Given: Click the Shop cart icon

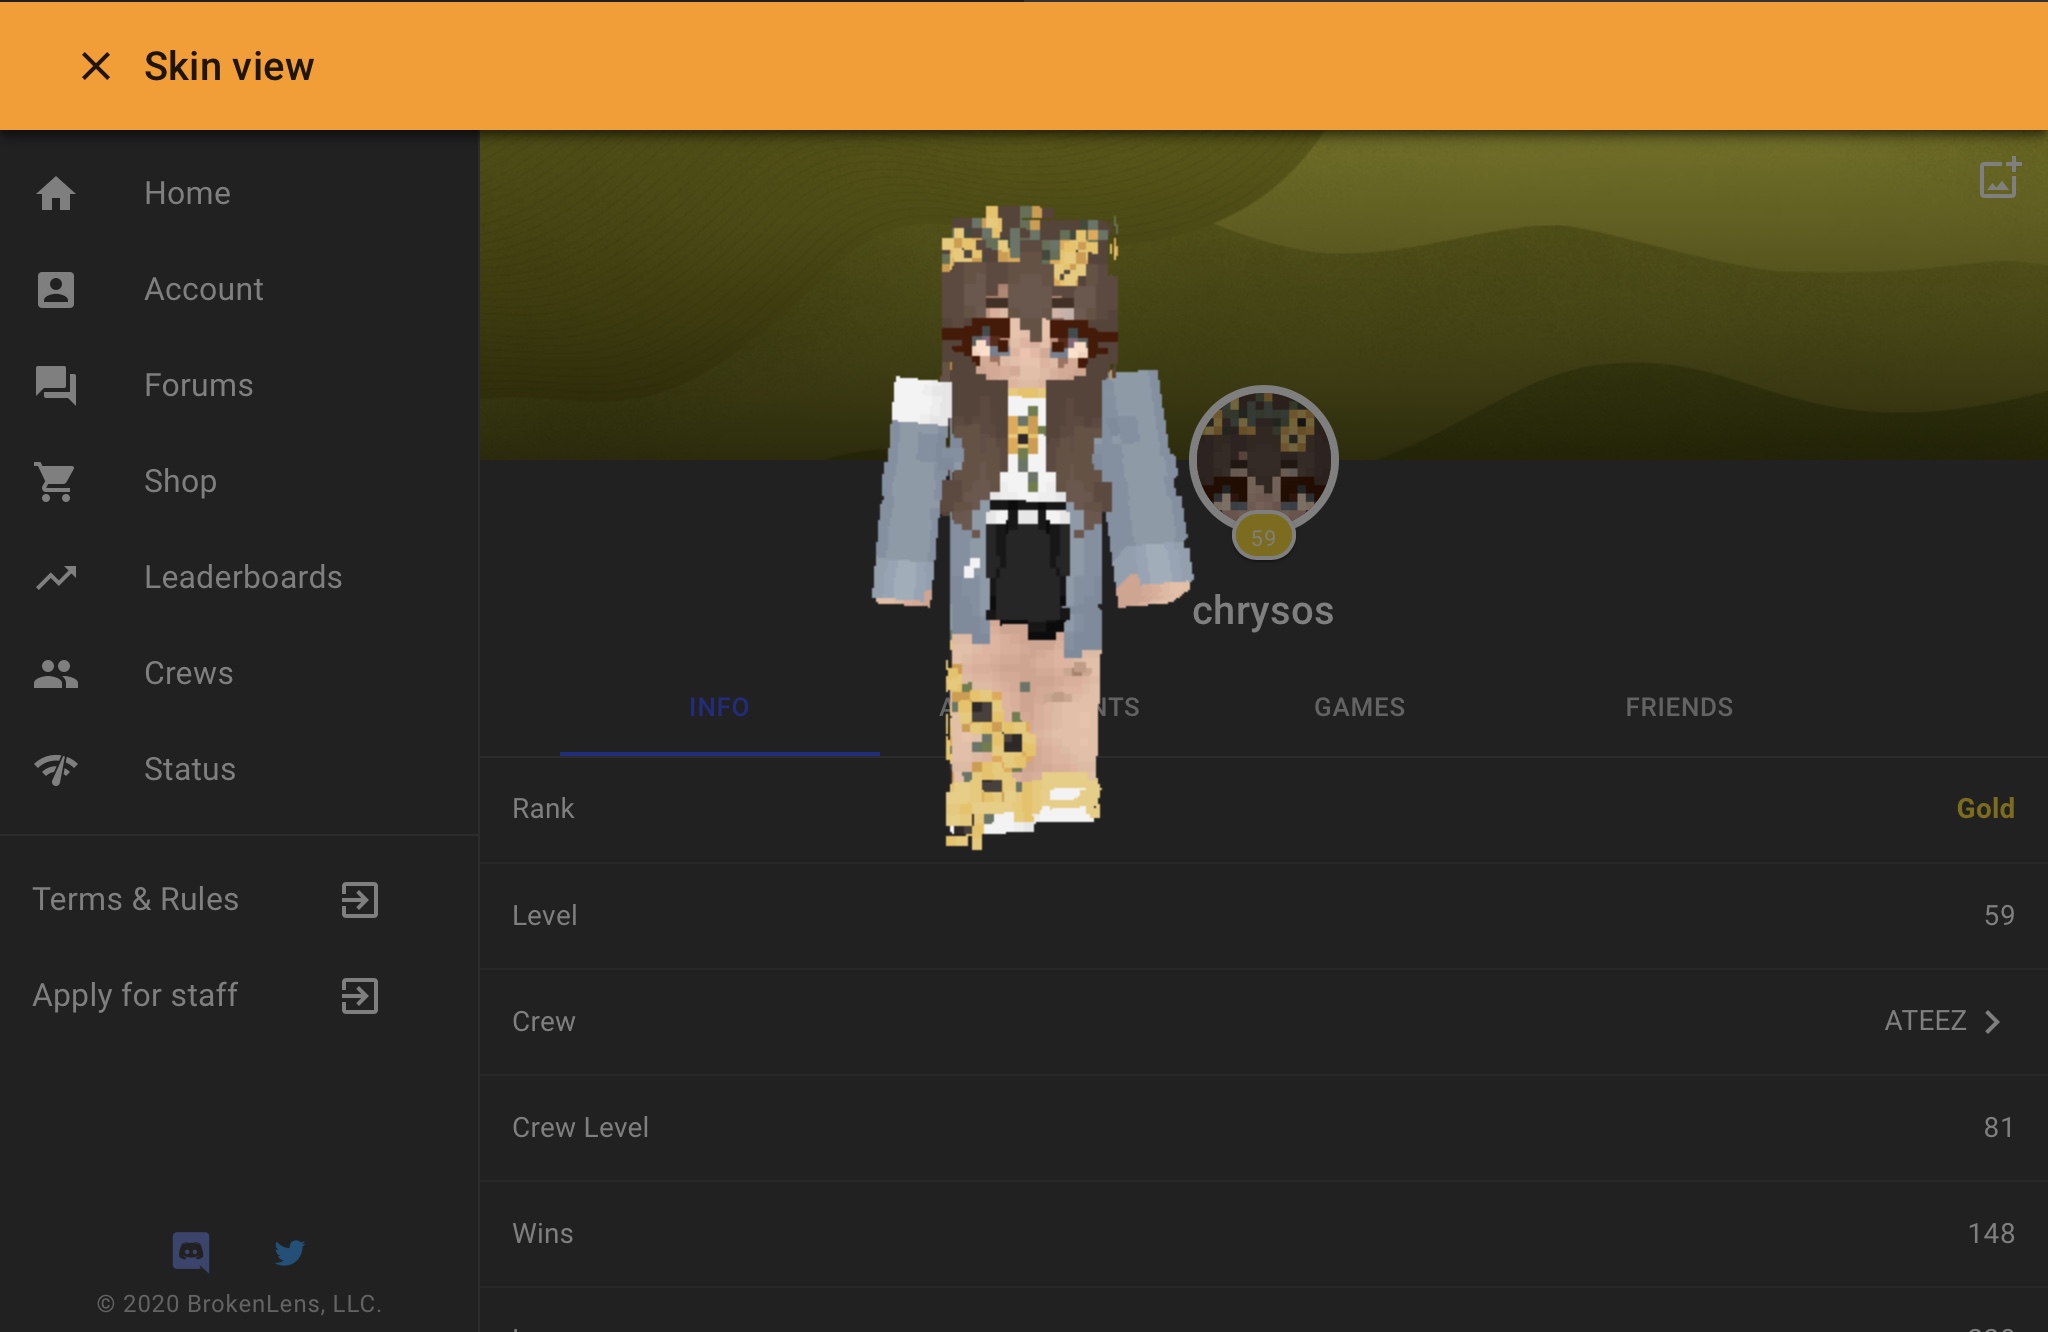Looking at the screenshot, I should (56, 481).
